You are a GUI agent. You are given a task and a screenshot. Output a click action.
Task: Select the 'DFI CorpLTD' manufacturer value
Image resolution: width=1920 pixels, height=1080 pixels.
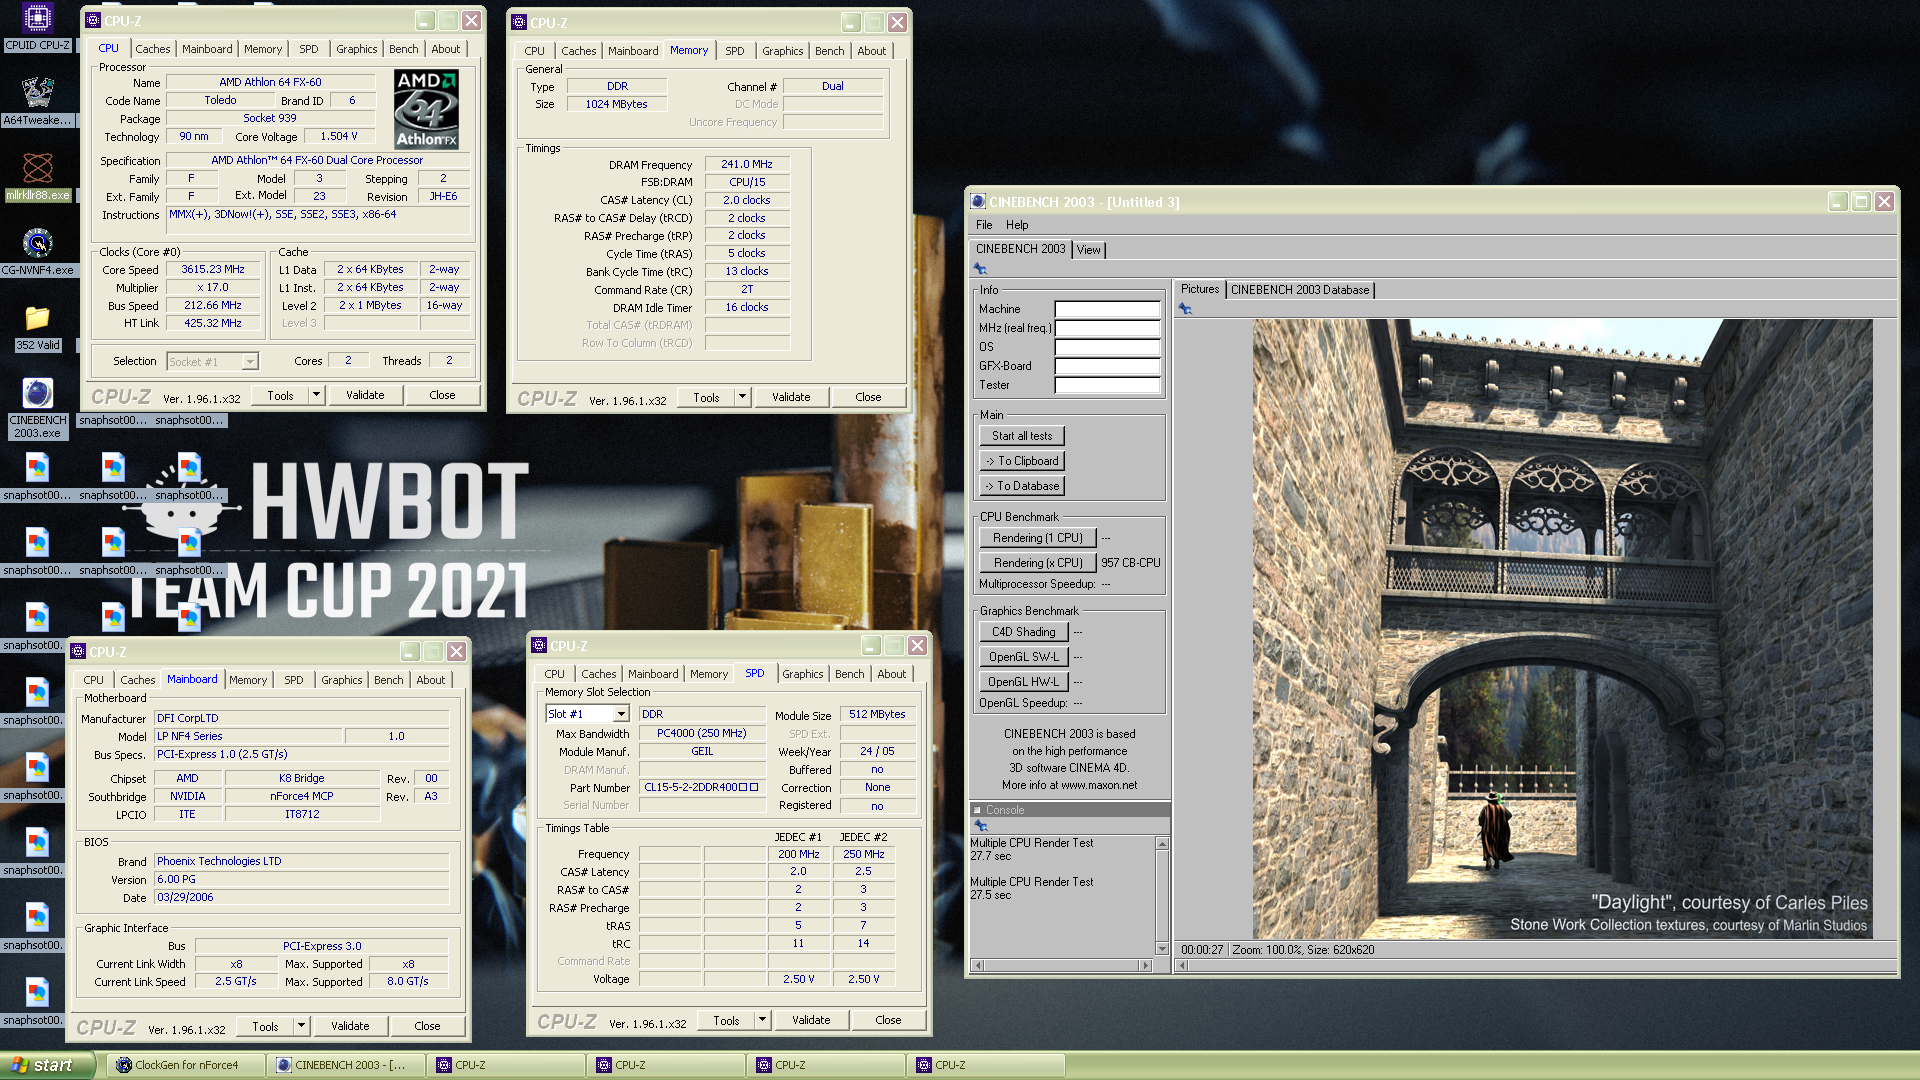[x=187, y=718]
